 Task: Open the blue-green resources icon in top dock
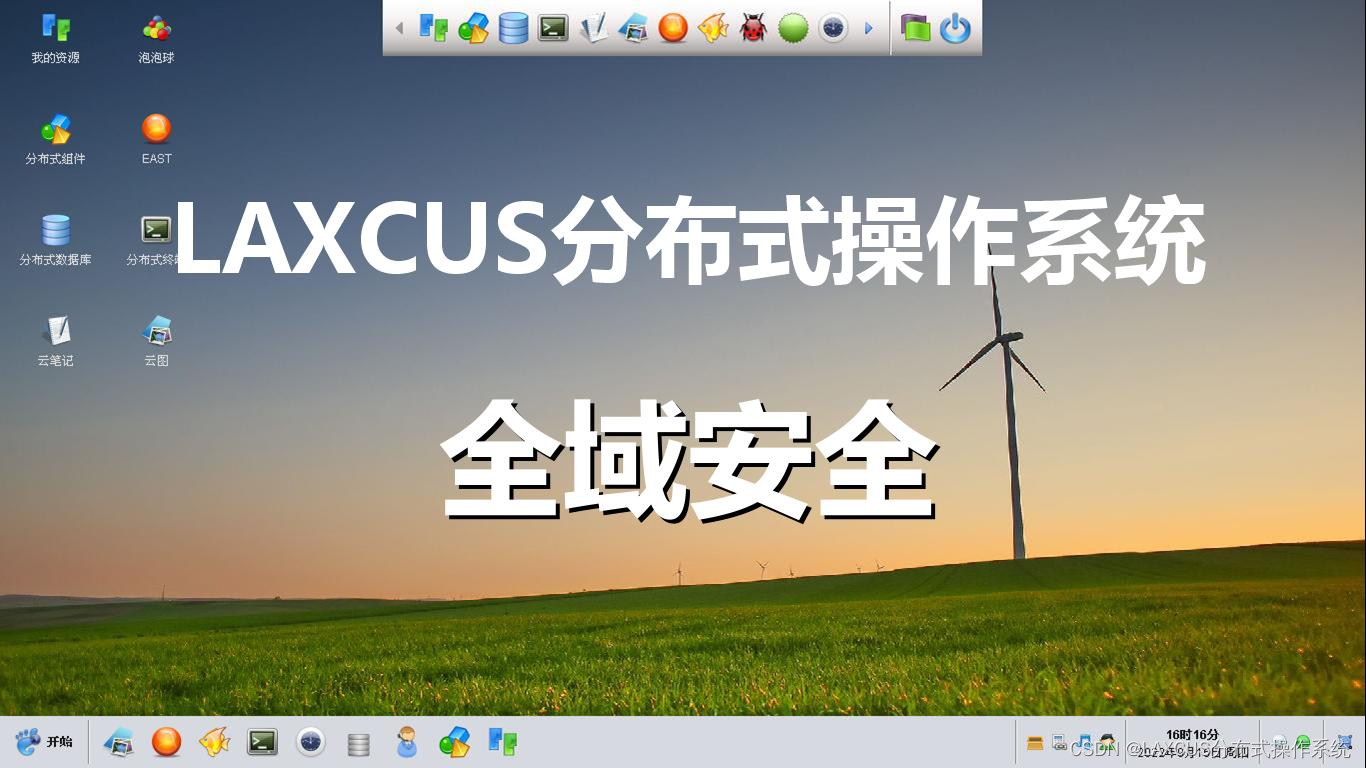pyautogui.click(x=433, y=28)
